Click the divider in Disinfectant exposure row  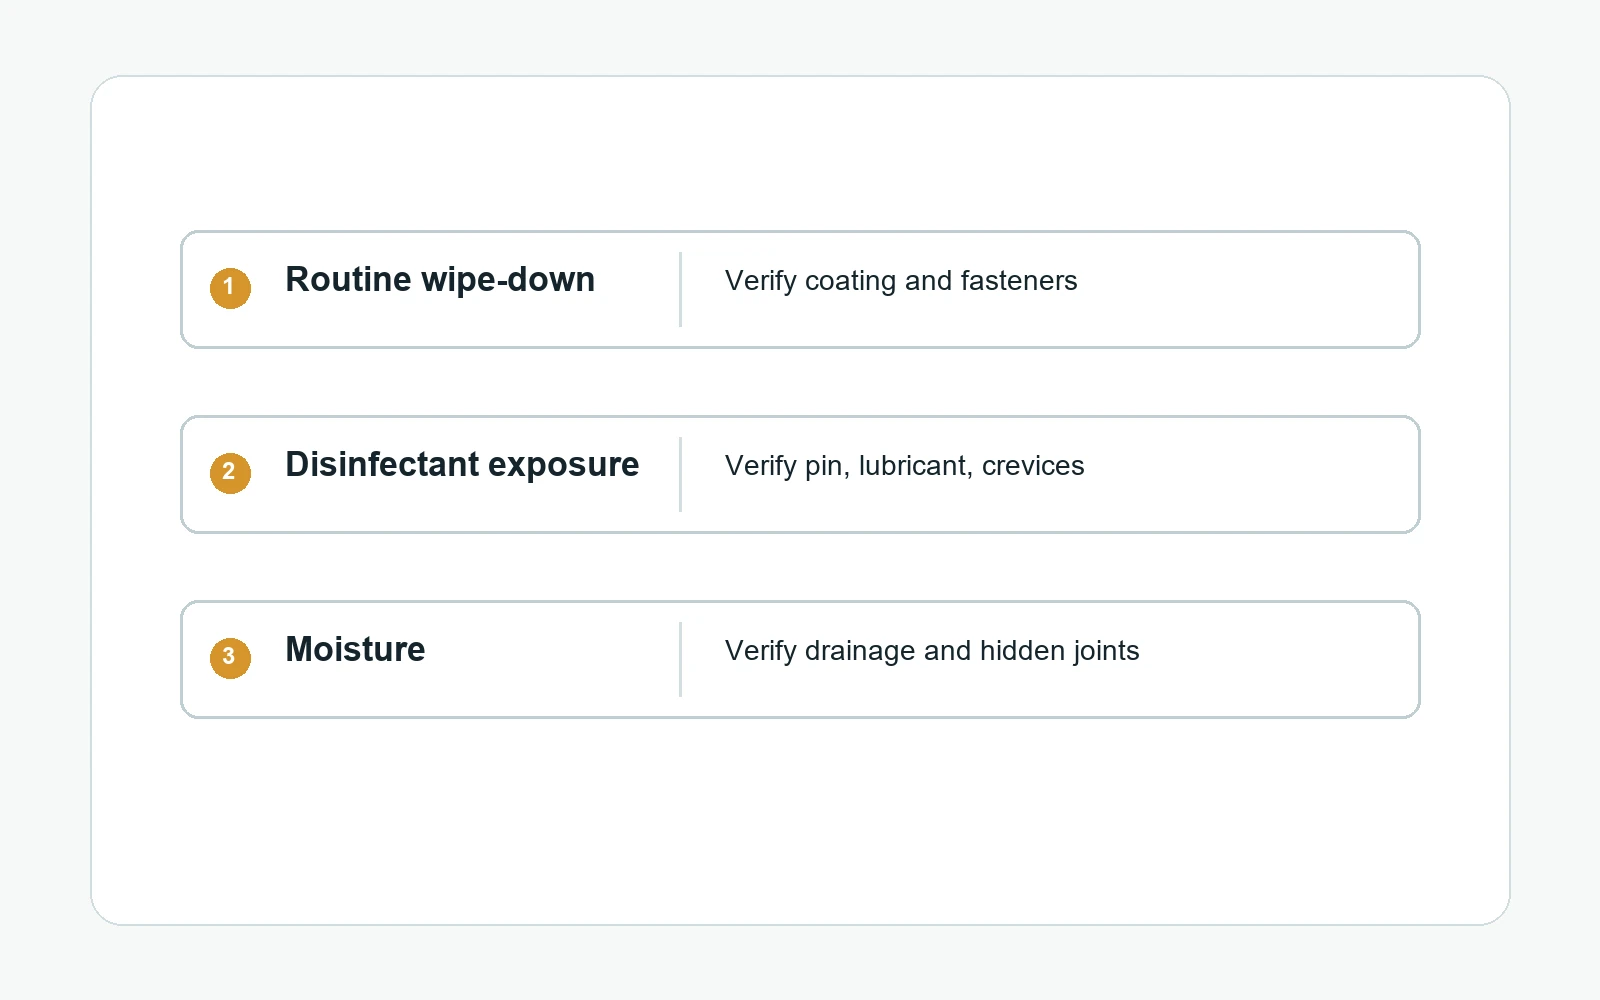[680, 474]
